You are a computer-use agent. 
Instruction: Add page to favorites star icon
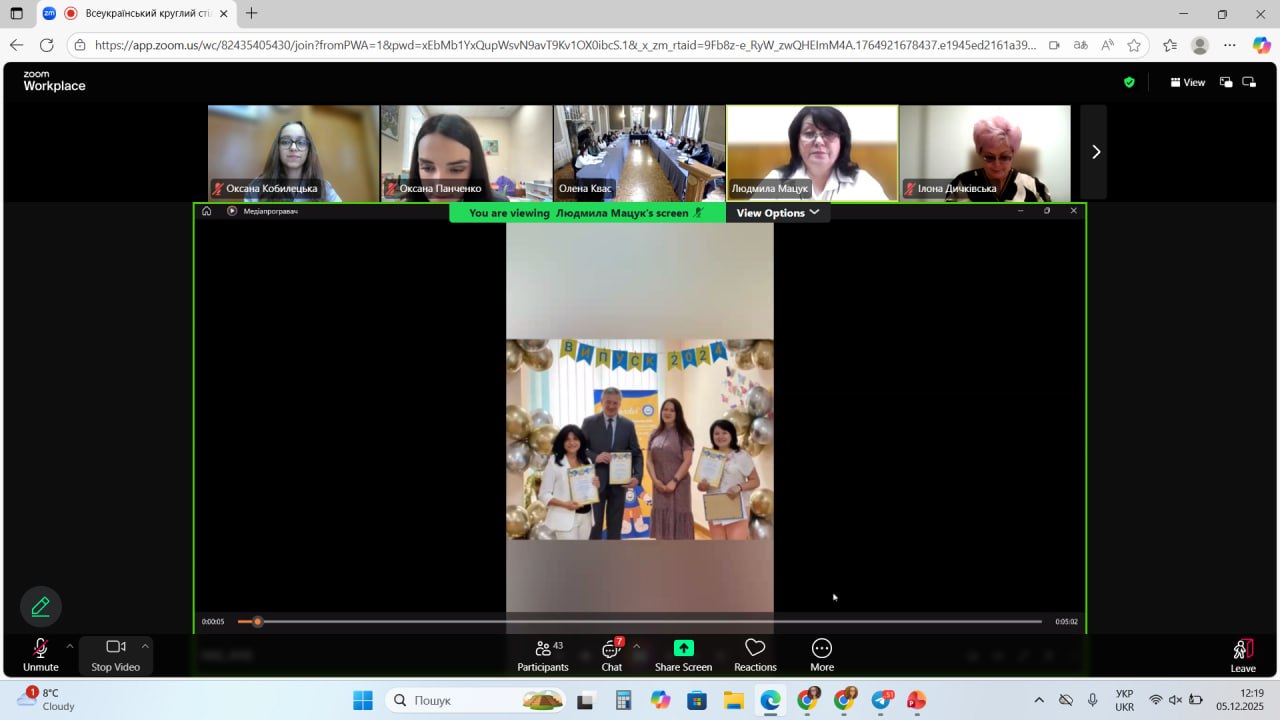[x=1134, y=45]
